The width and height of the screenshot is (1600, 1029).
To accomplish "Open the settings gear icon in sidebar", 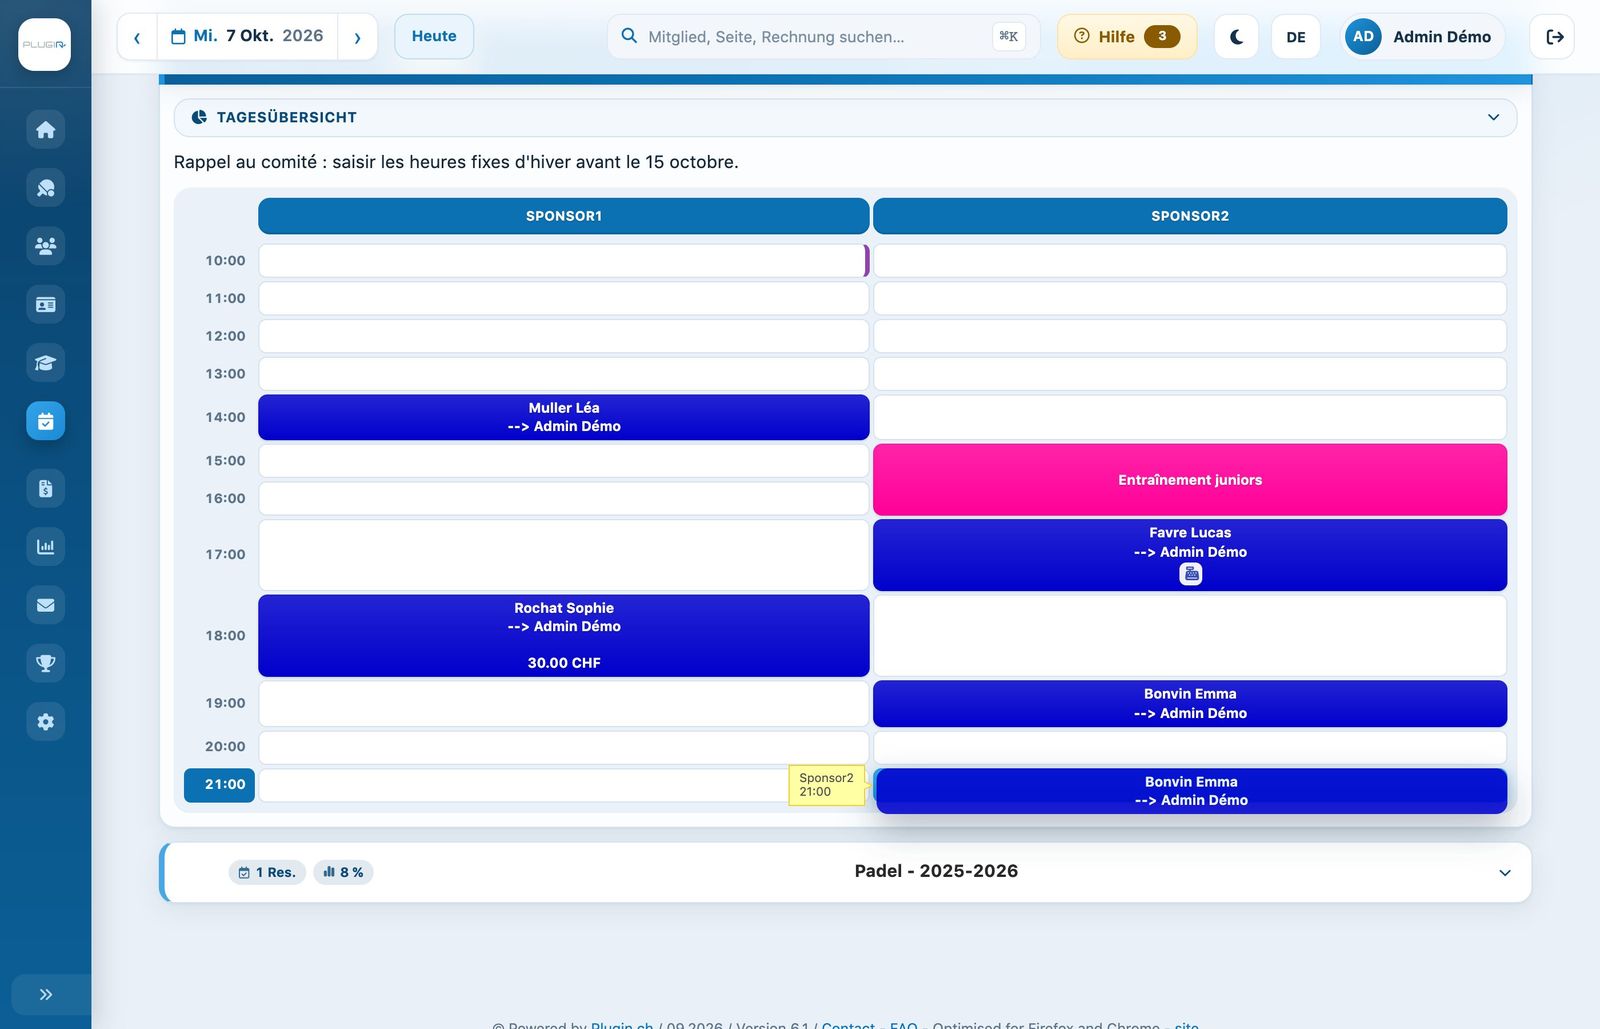I will click(x=45, y=722).
